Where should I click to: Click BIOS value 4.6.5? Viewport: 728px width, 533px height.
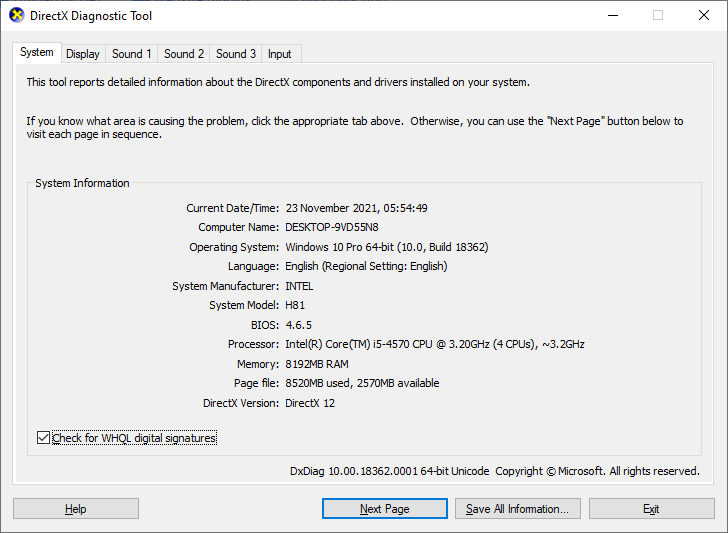298,325
